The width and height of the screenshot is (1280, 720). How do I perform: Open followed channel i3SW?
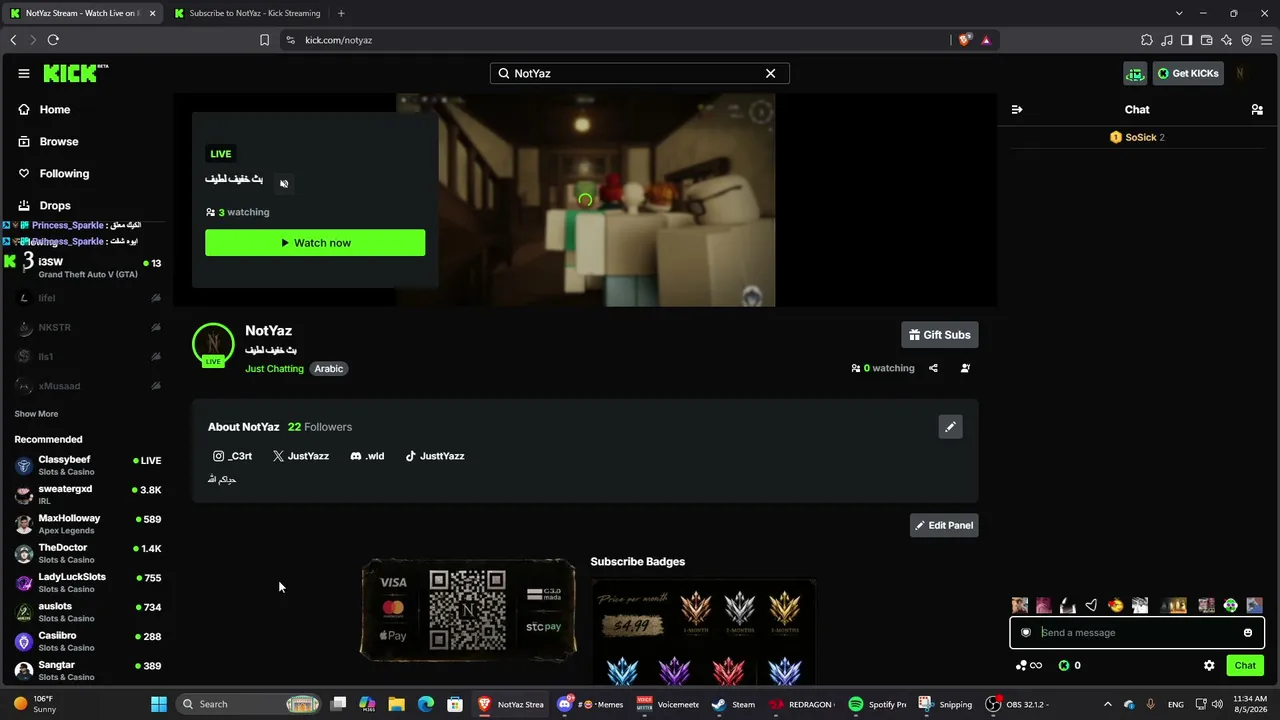click(88, 267)
